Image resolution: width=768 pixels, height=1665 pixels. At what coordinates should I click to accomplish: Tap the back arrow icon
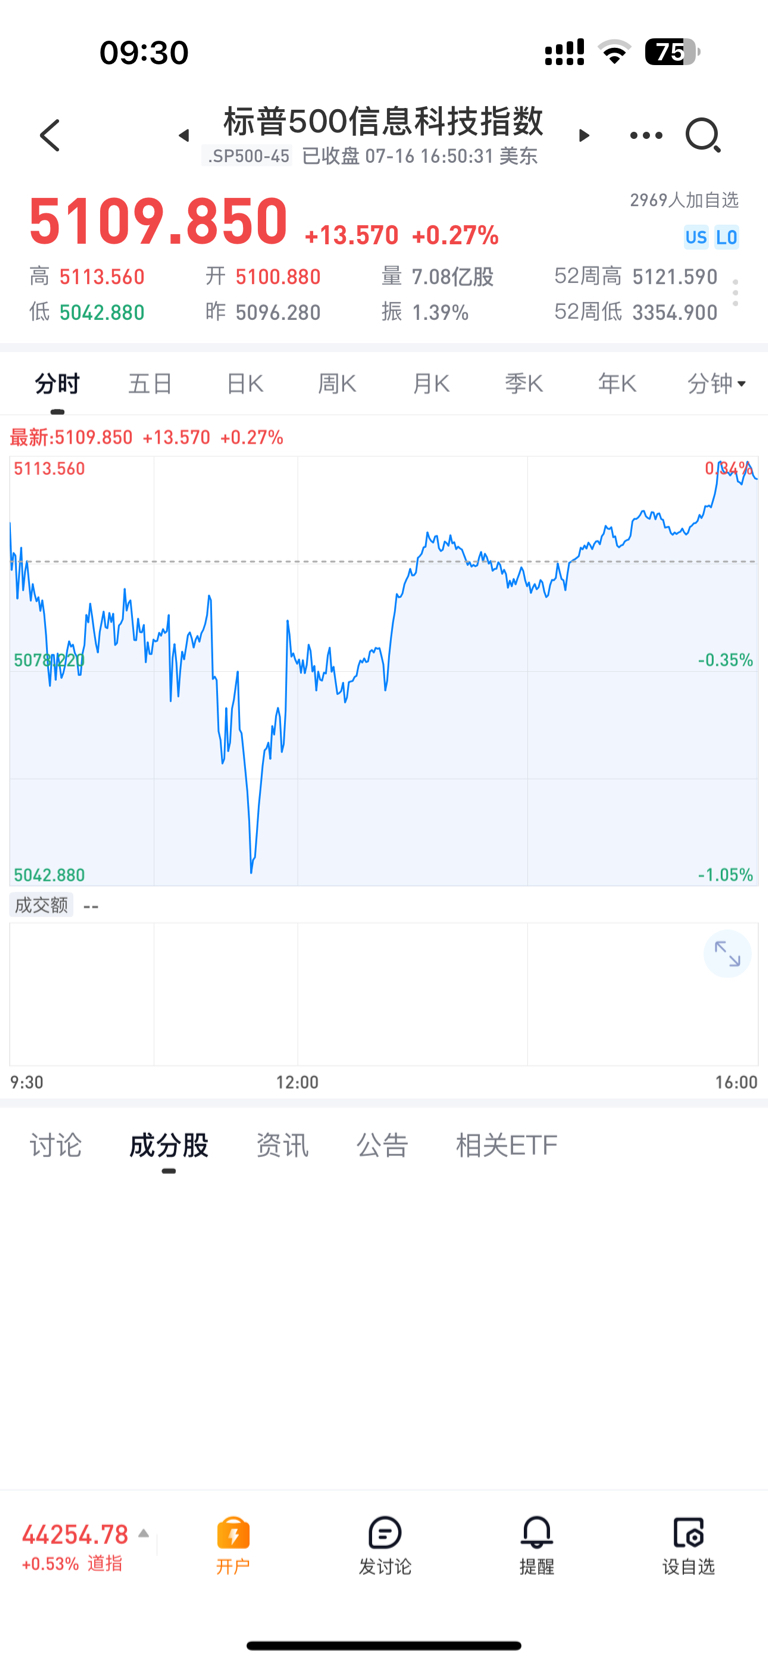[x=50, y=135]
